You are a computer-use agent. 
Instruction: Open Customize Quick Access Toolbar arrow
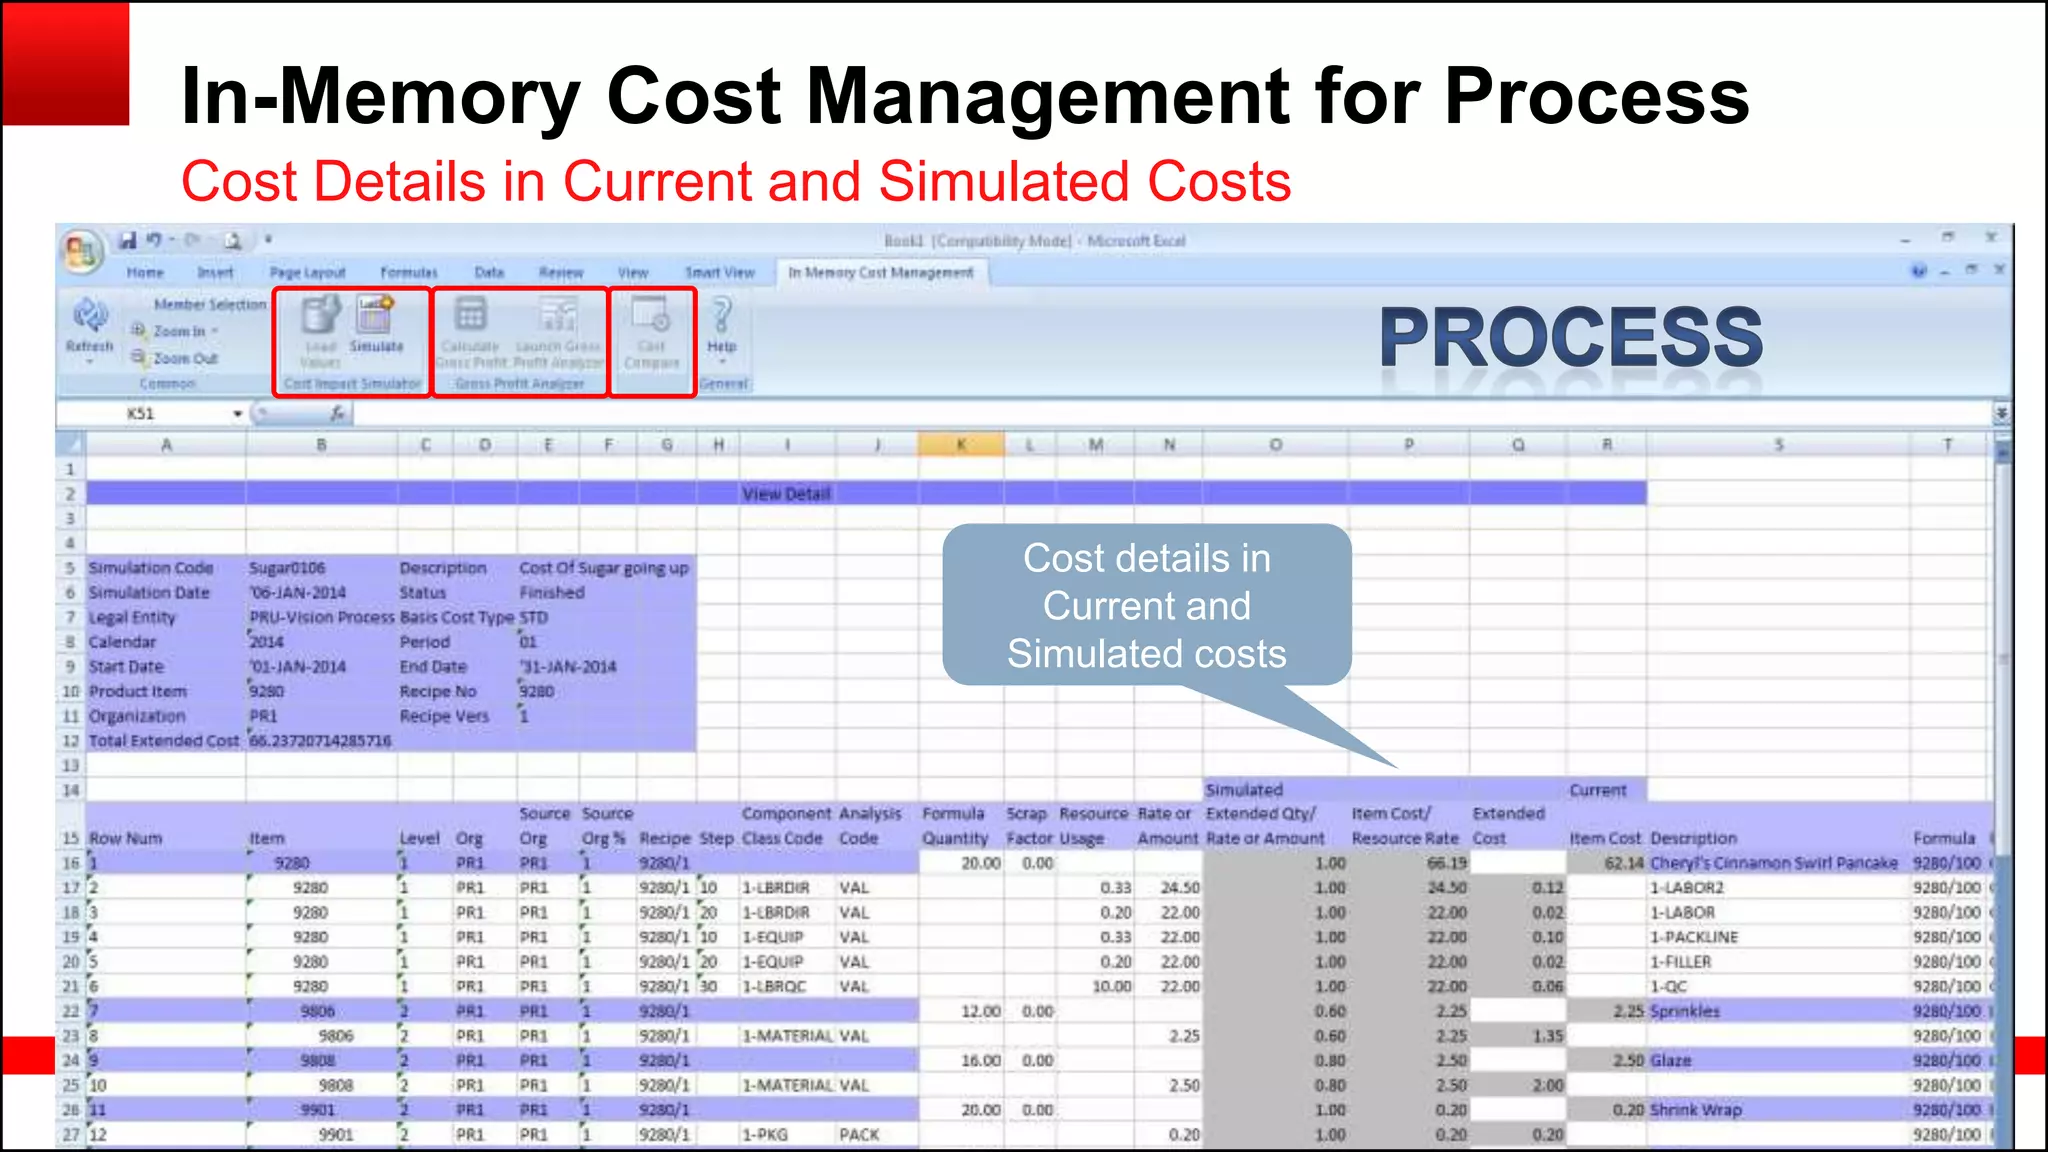[268, 240]
